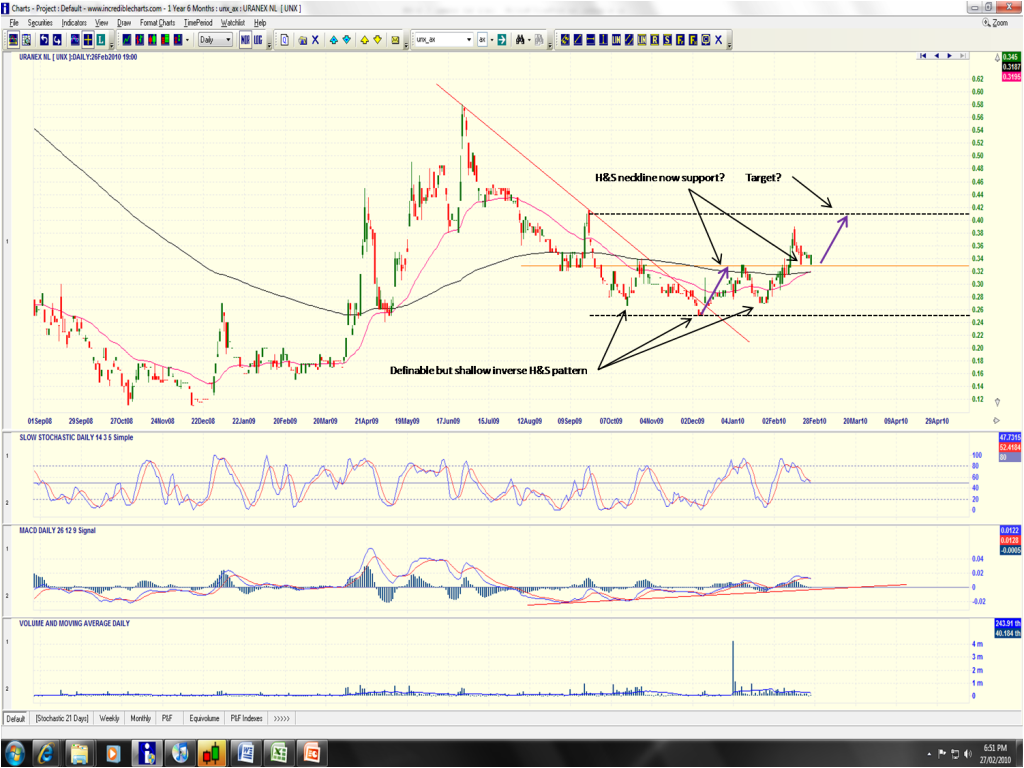Click the redo arrow toolbar icon
Viewport: 1024px width, 768px height.
point(57,40)
